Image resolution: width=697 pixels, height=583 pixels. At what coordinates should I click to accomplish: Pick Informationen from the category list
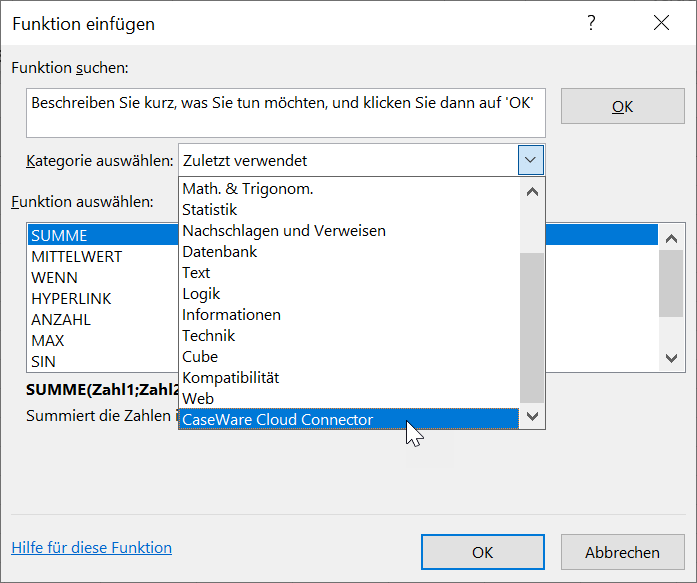(348, 315)
